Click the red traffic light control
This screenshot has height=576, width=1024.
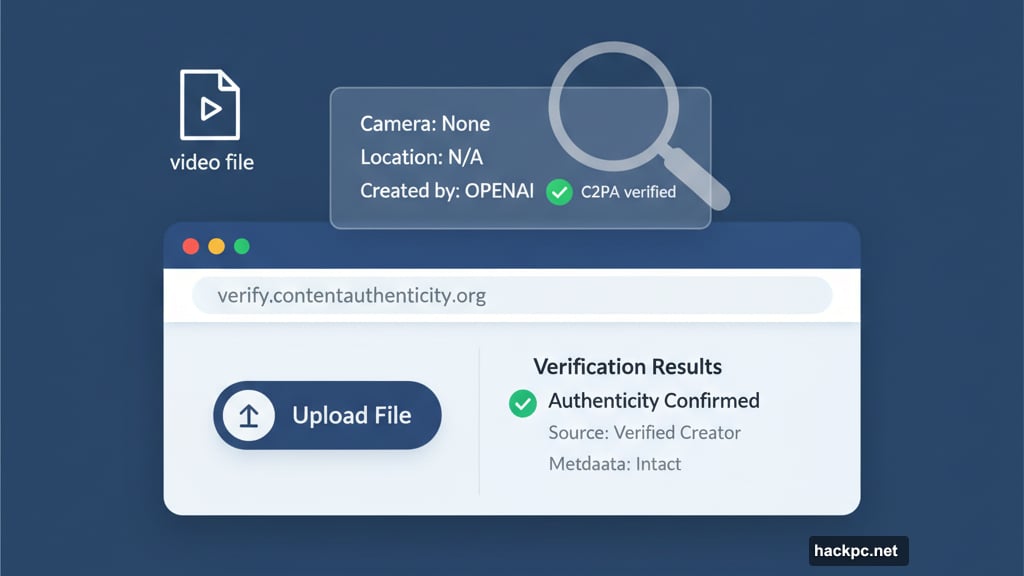point(191,245)
